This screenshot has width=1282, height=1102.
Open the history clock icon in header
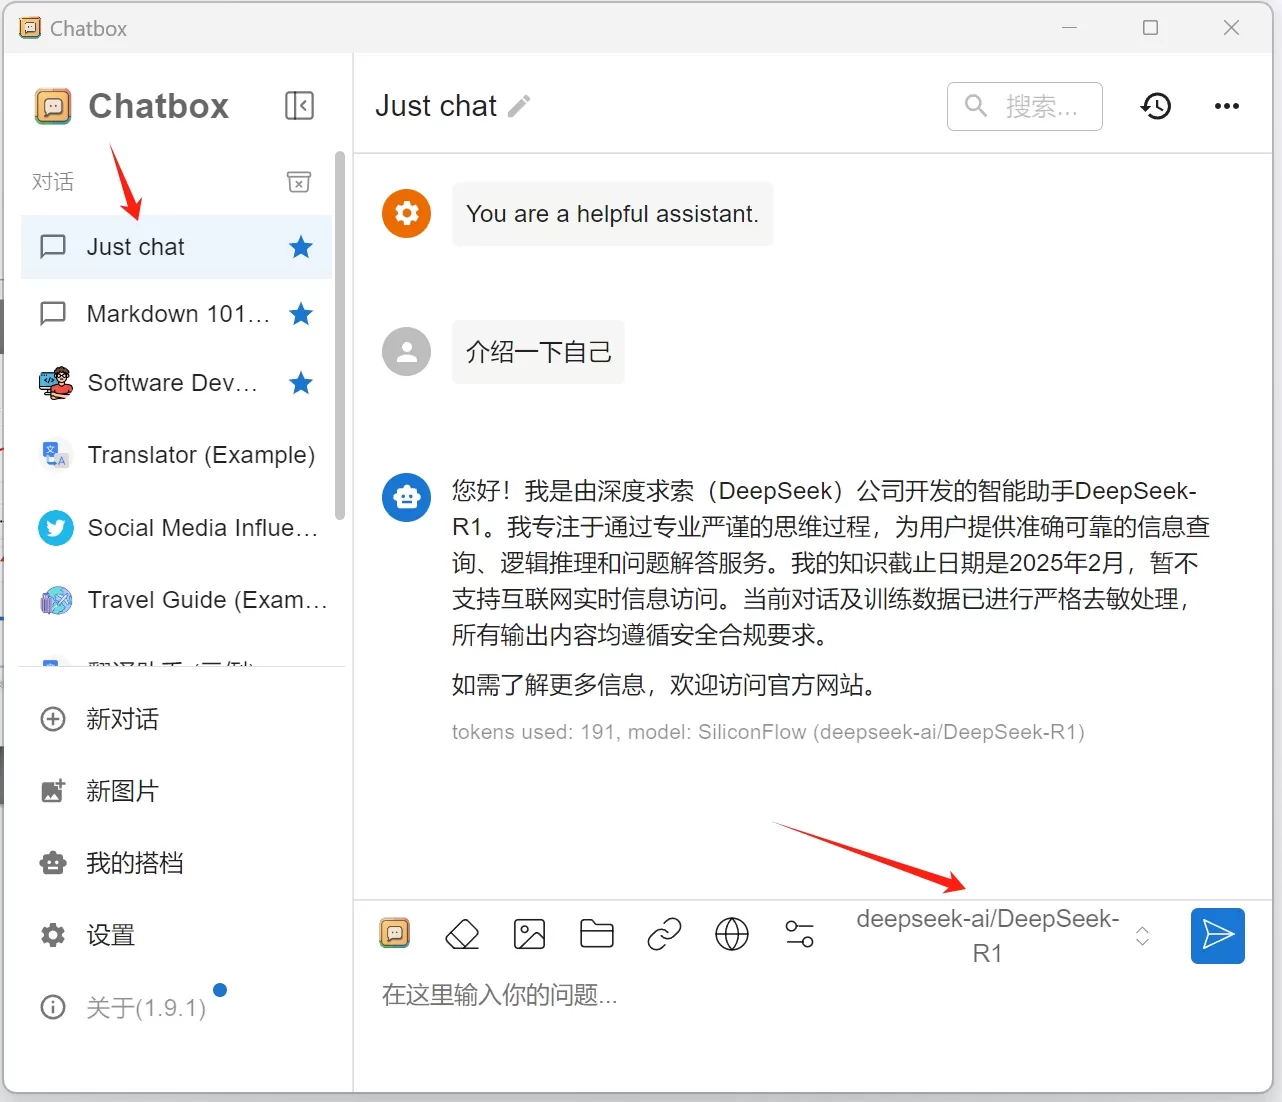(x=1156, y=106)
